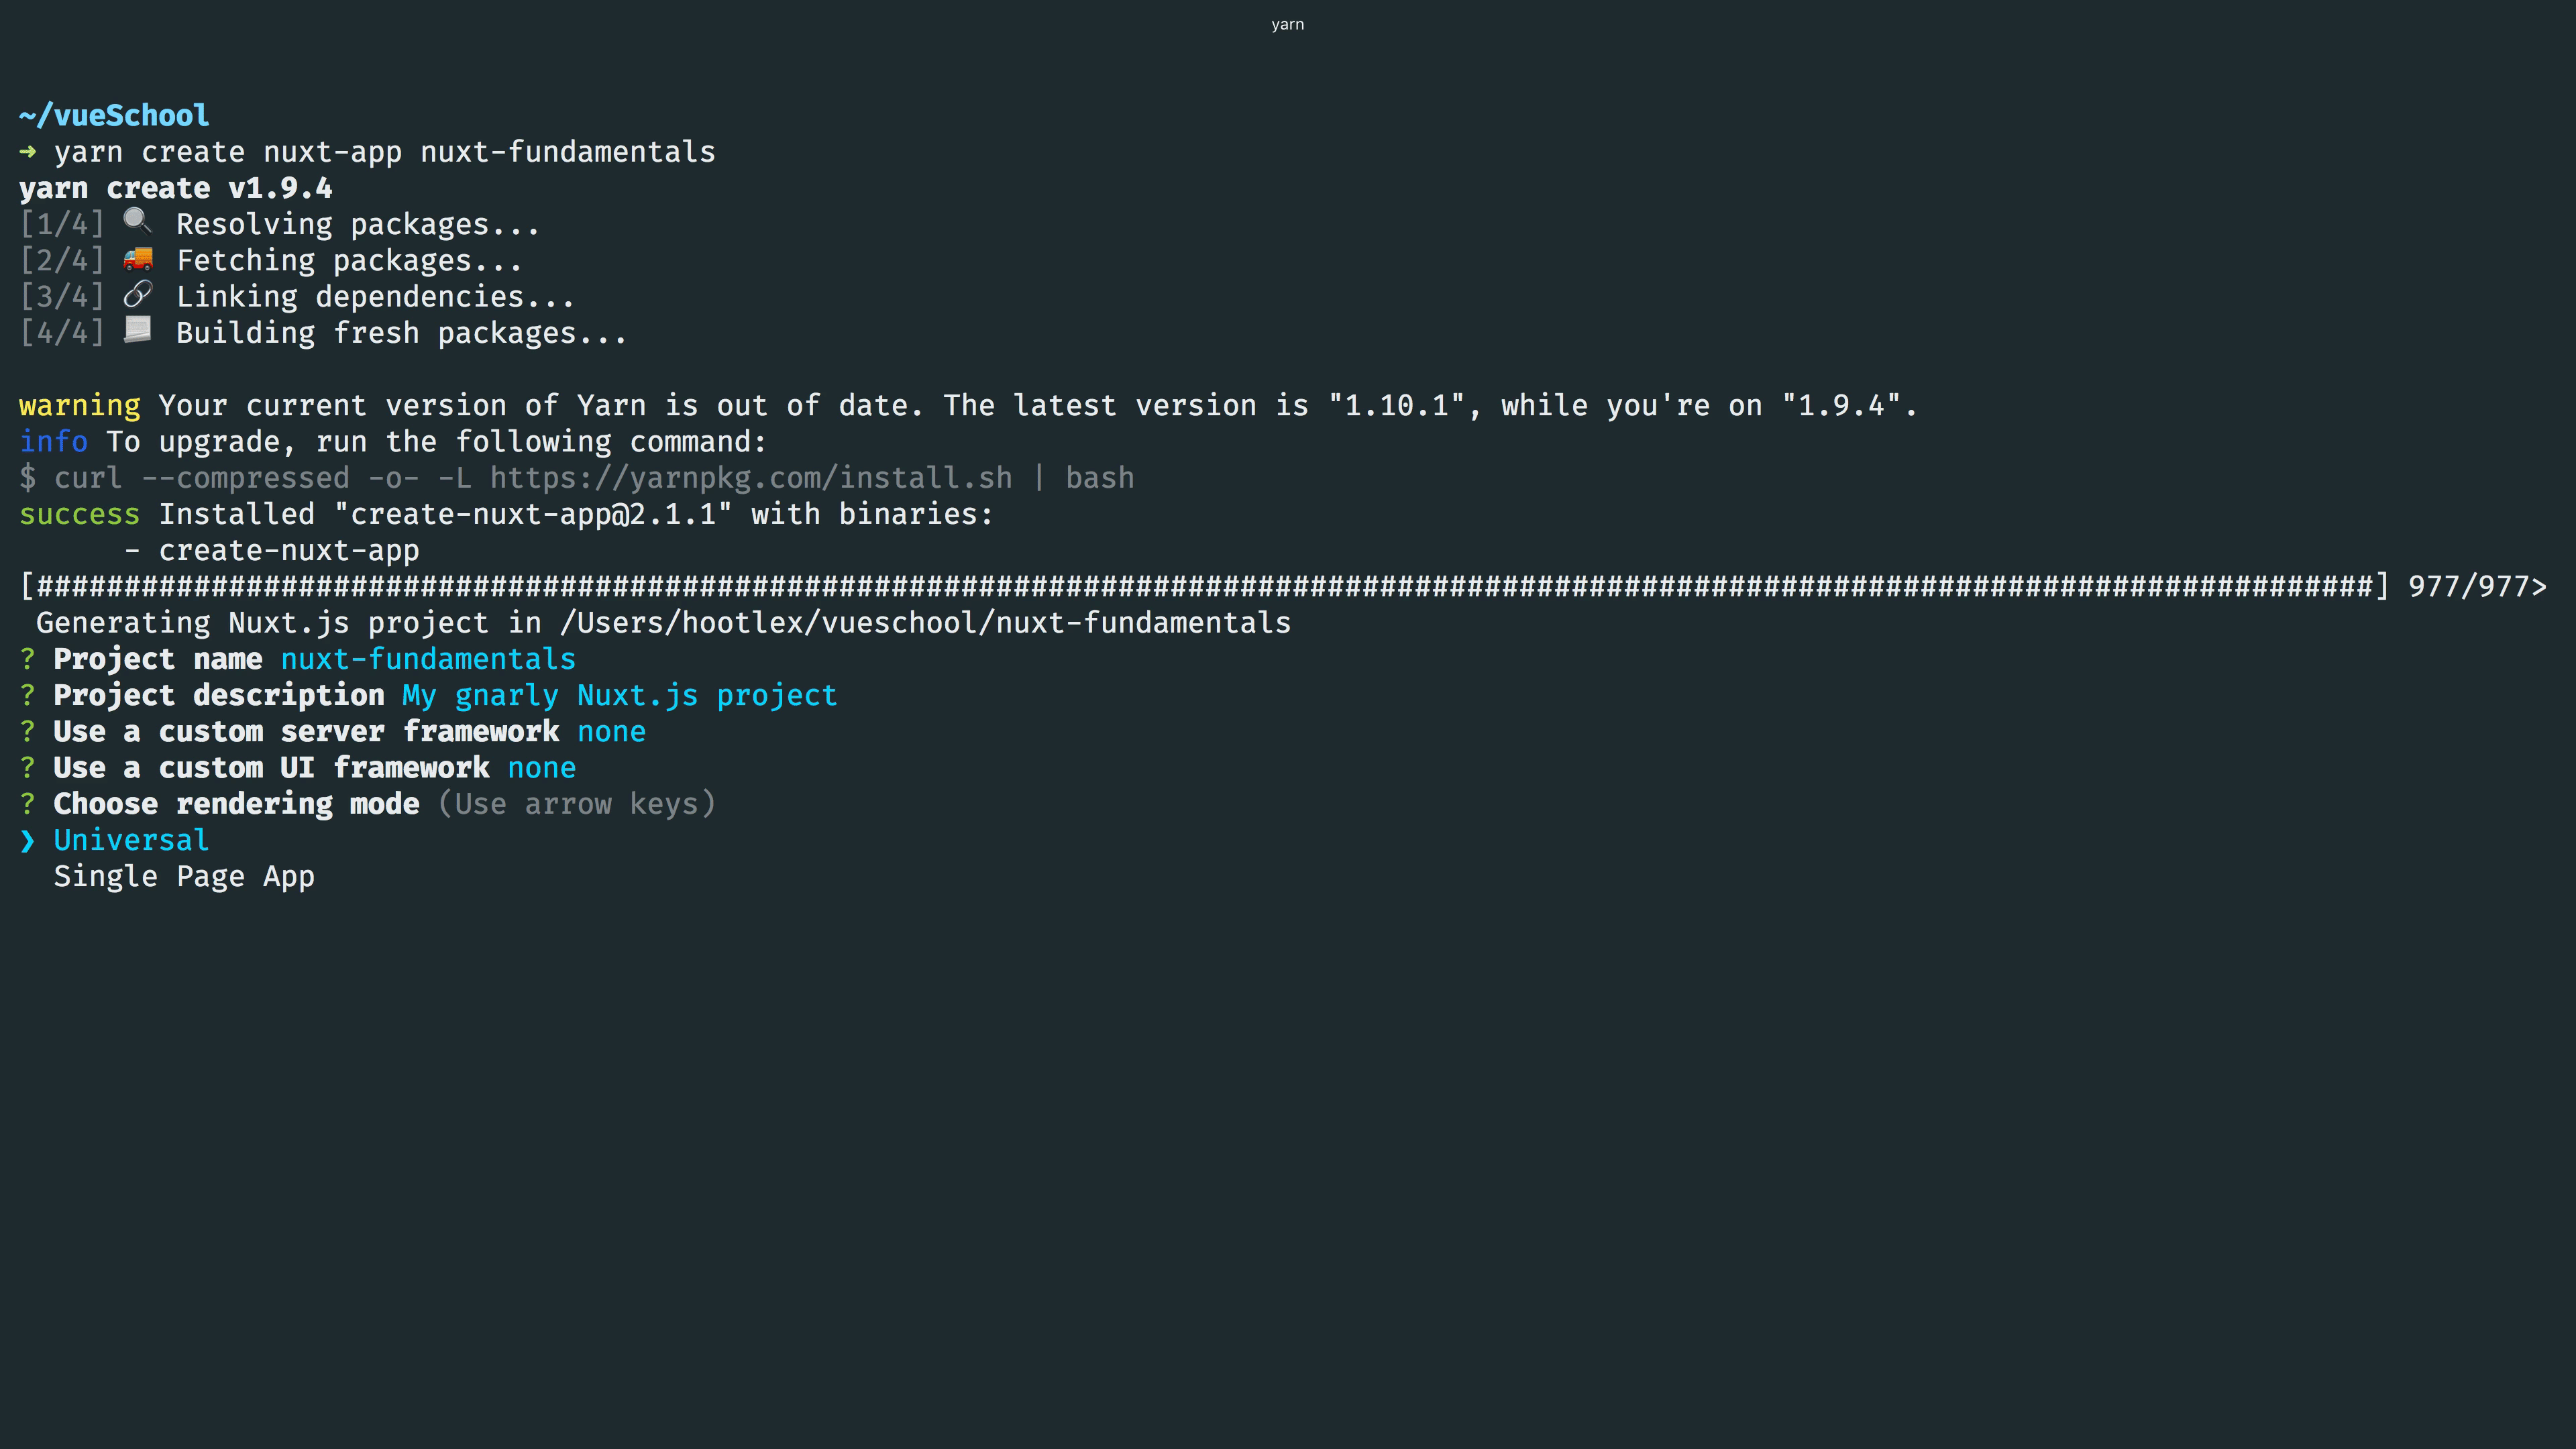Image resolution: width=2576 pixels, height=1449 pixels.
Task: Click the 'yarn' window title text
Action: click(1287, 24)
